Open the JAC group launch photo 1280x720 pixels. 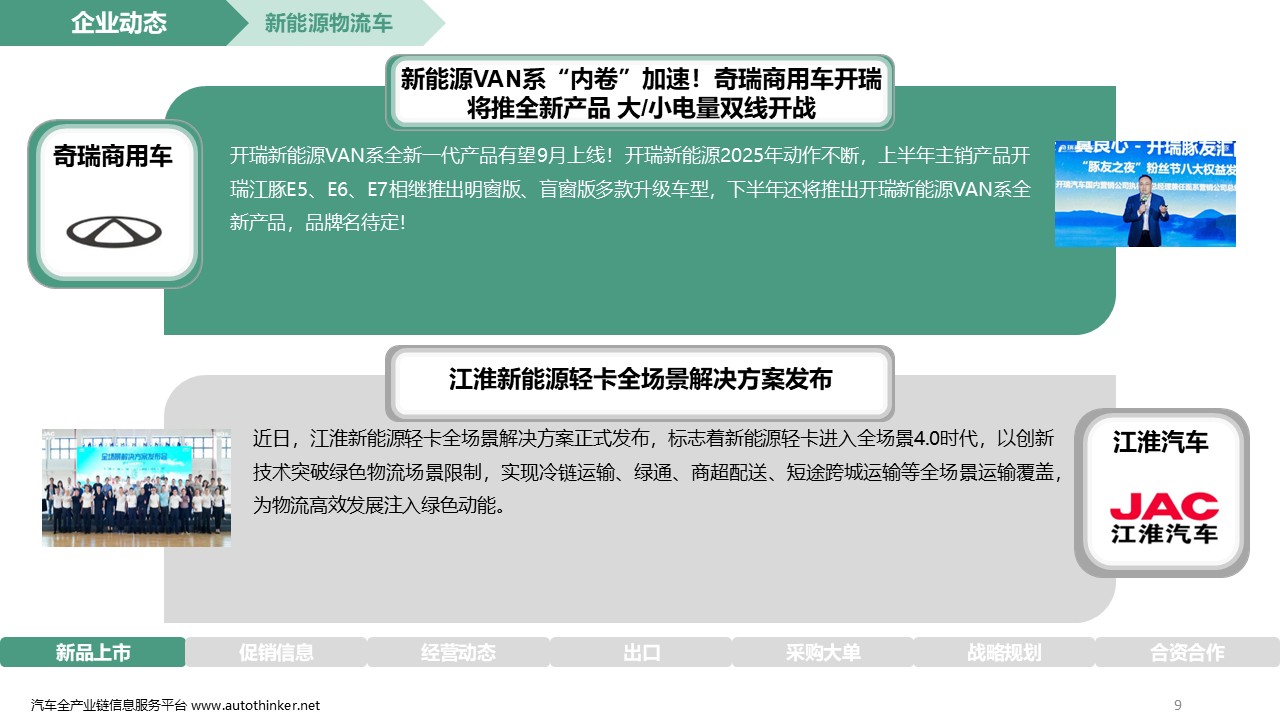(x=136, y=488)
